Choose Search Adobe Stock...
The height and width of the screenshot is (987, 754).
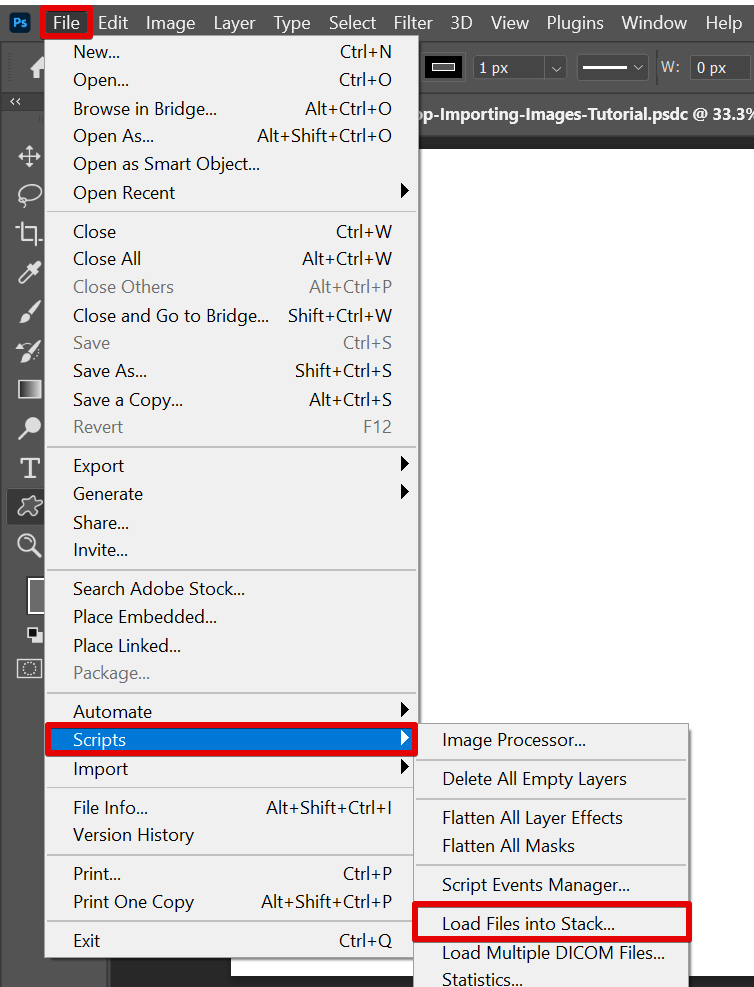[231, 589]
